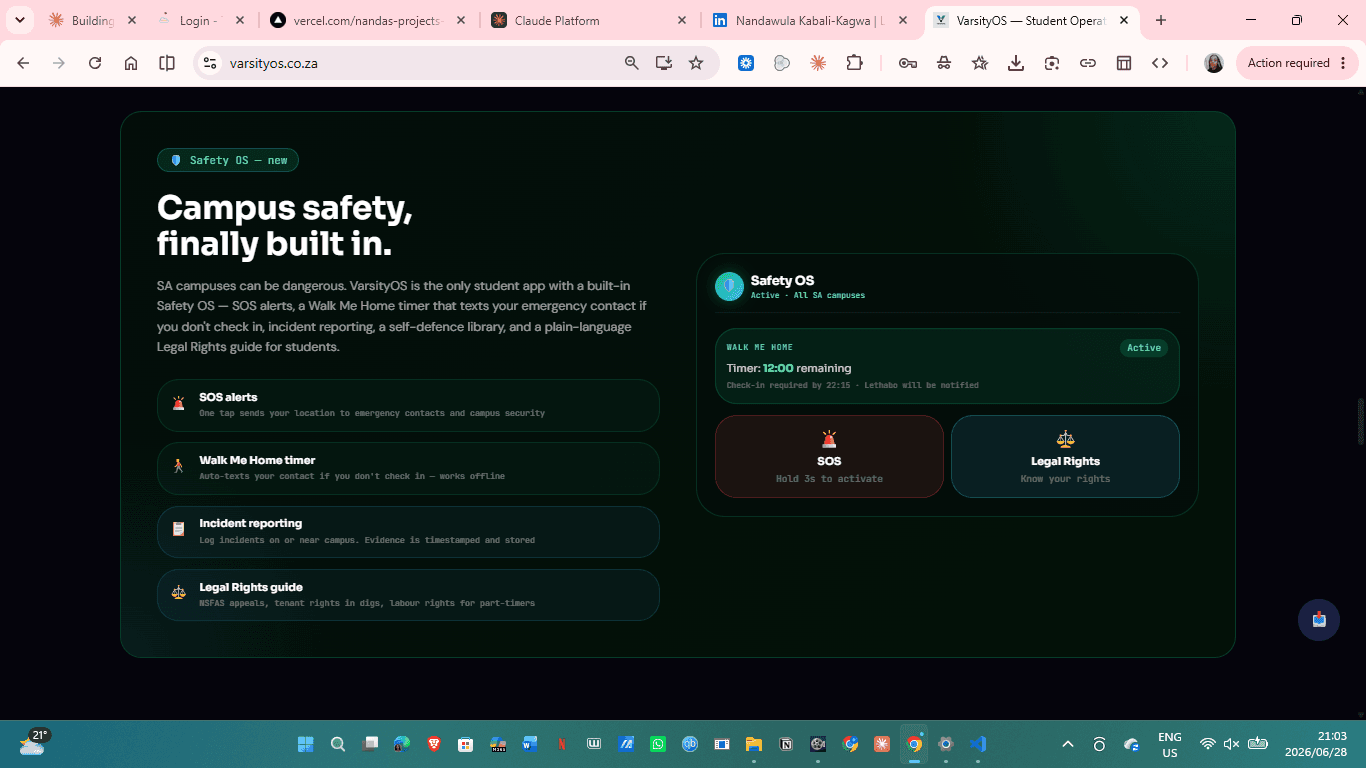Show hidden system tray icons
1366x768 pixels.
coord(1068,744)
